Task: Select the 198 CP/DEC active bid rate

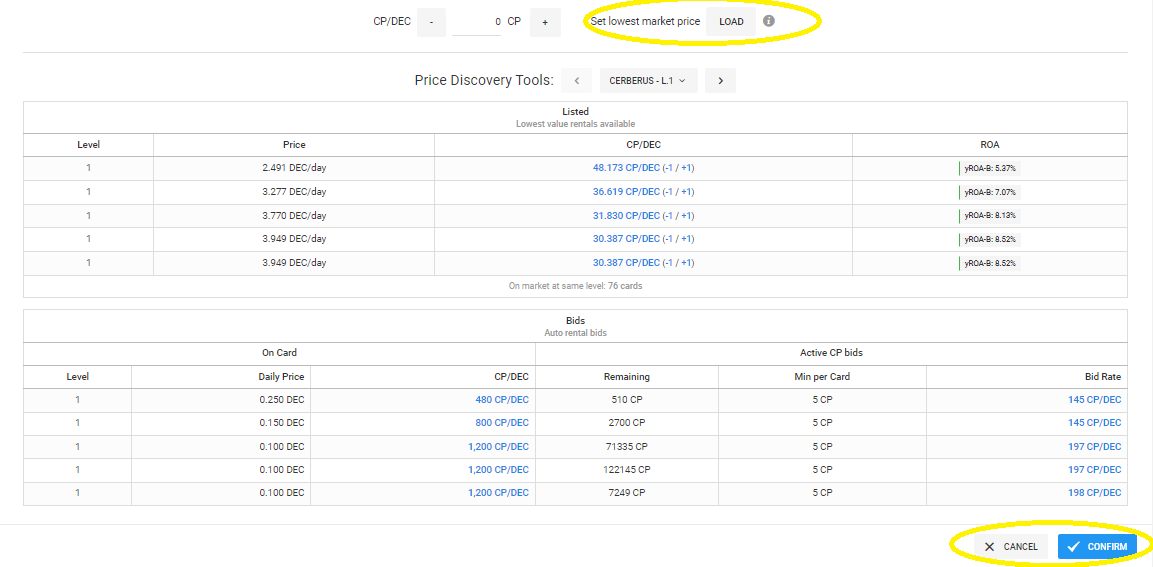Action: click(1094, 493)
